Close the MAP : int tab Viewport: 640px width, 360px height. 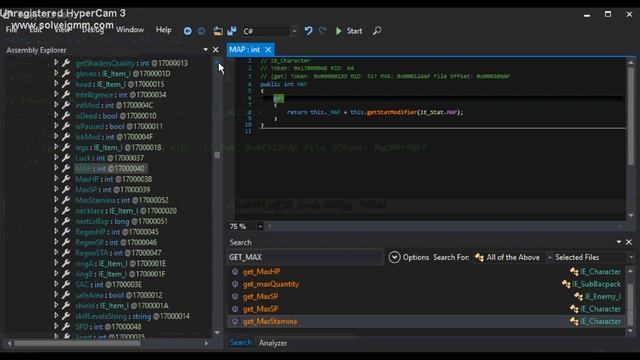coord(268,50)
